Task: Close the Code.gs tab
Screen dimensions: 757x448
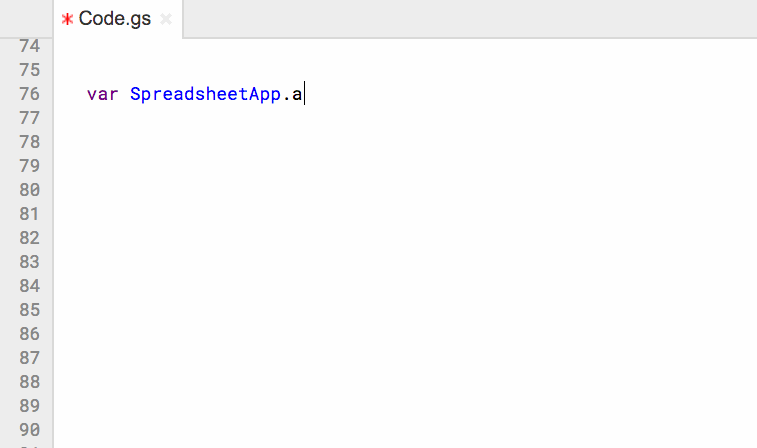Action: 166,19
